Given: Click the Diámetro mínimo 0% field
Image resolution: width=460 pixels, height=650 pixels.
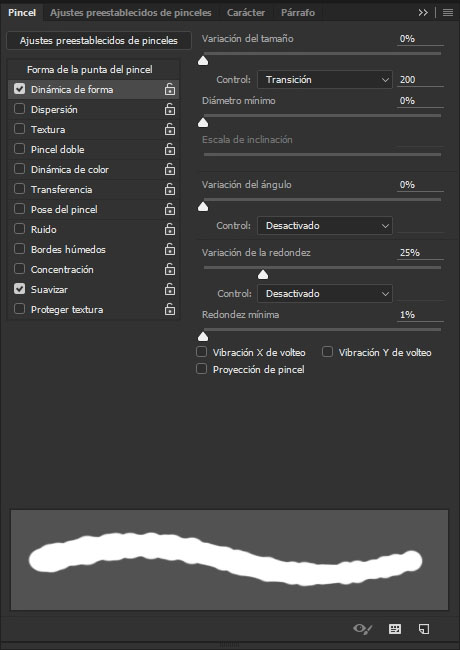Looking at the screenshot, I should (420, 100).
